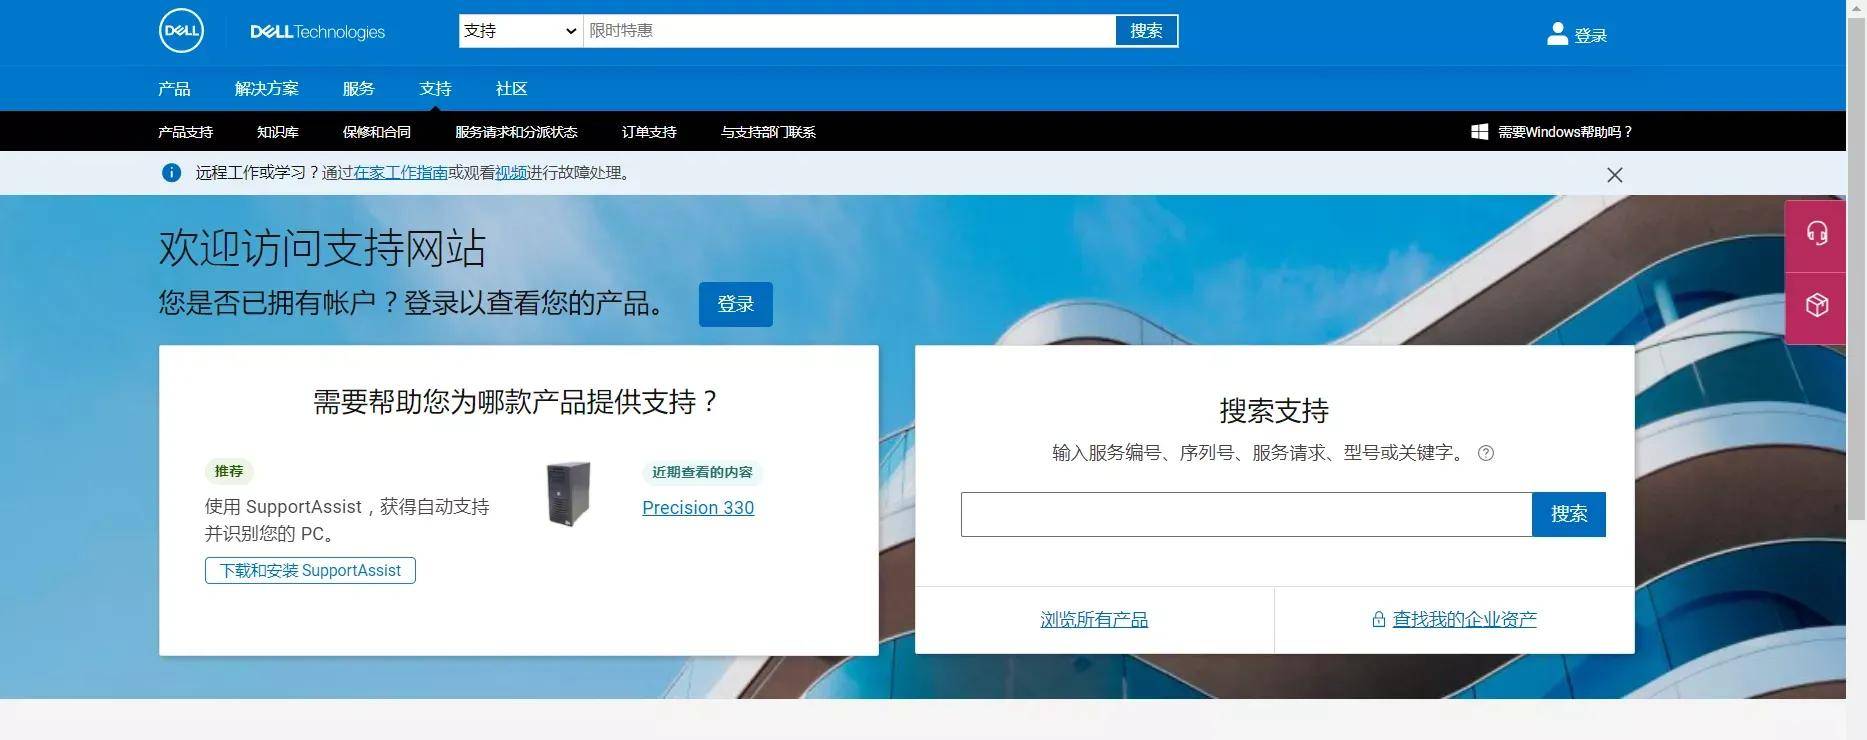Click the Dell Technologies wordmark logo
The image size is (1867, 740).
click(x=317, y=32)
